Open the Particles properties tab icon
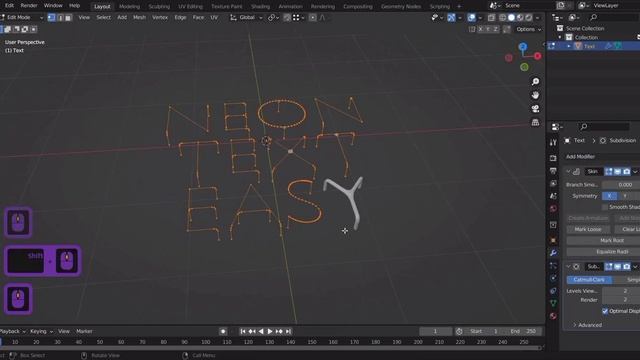The image size is (640, 360). [553, 265]
